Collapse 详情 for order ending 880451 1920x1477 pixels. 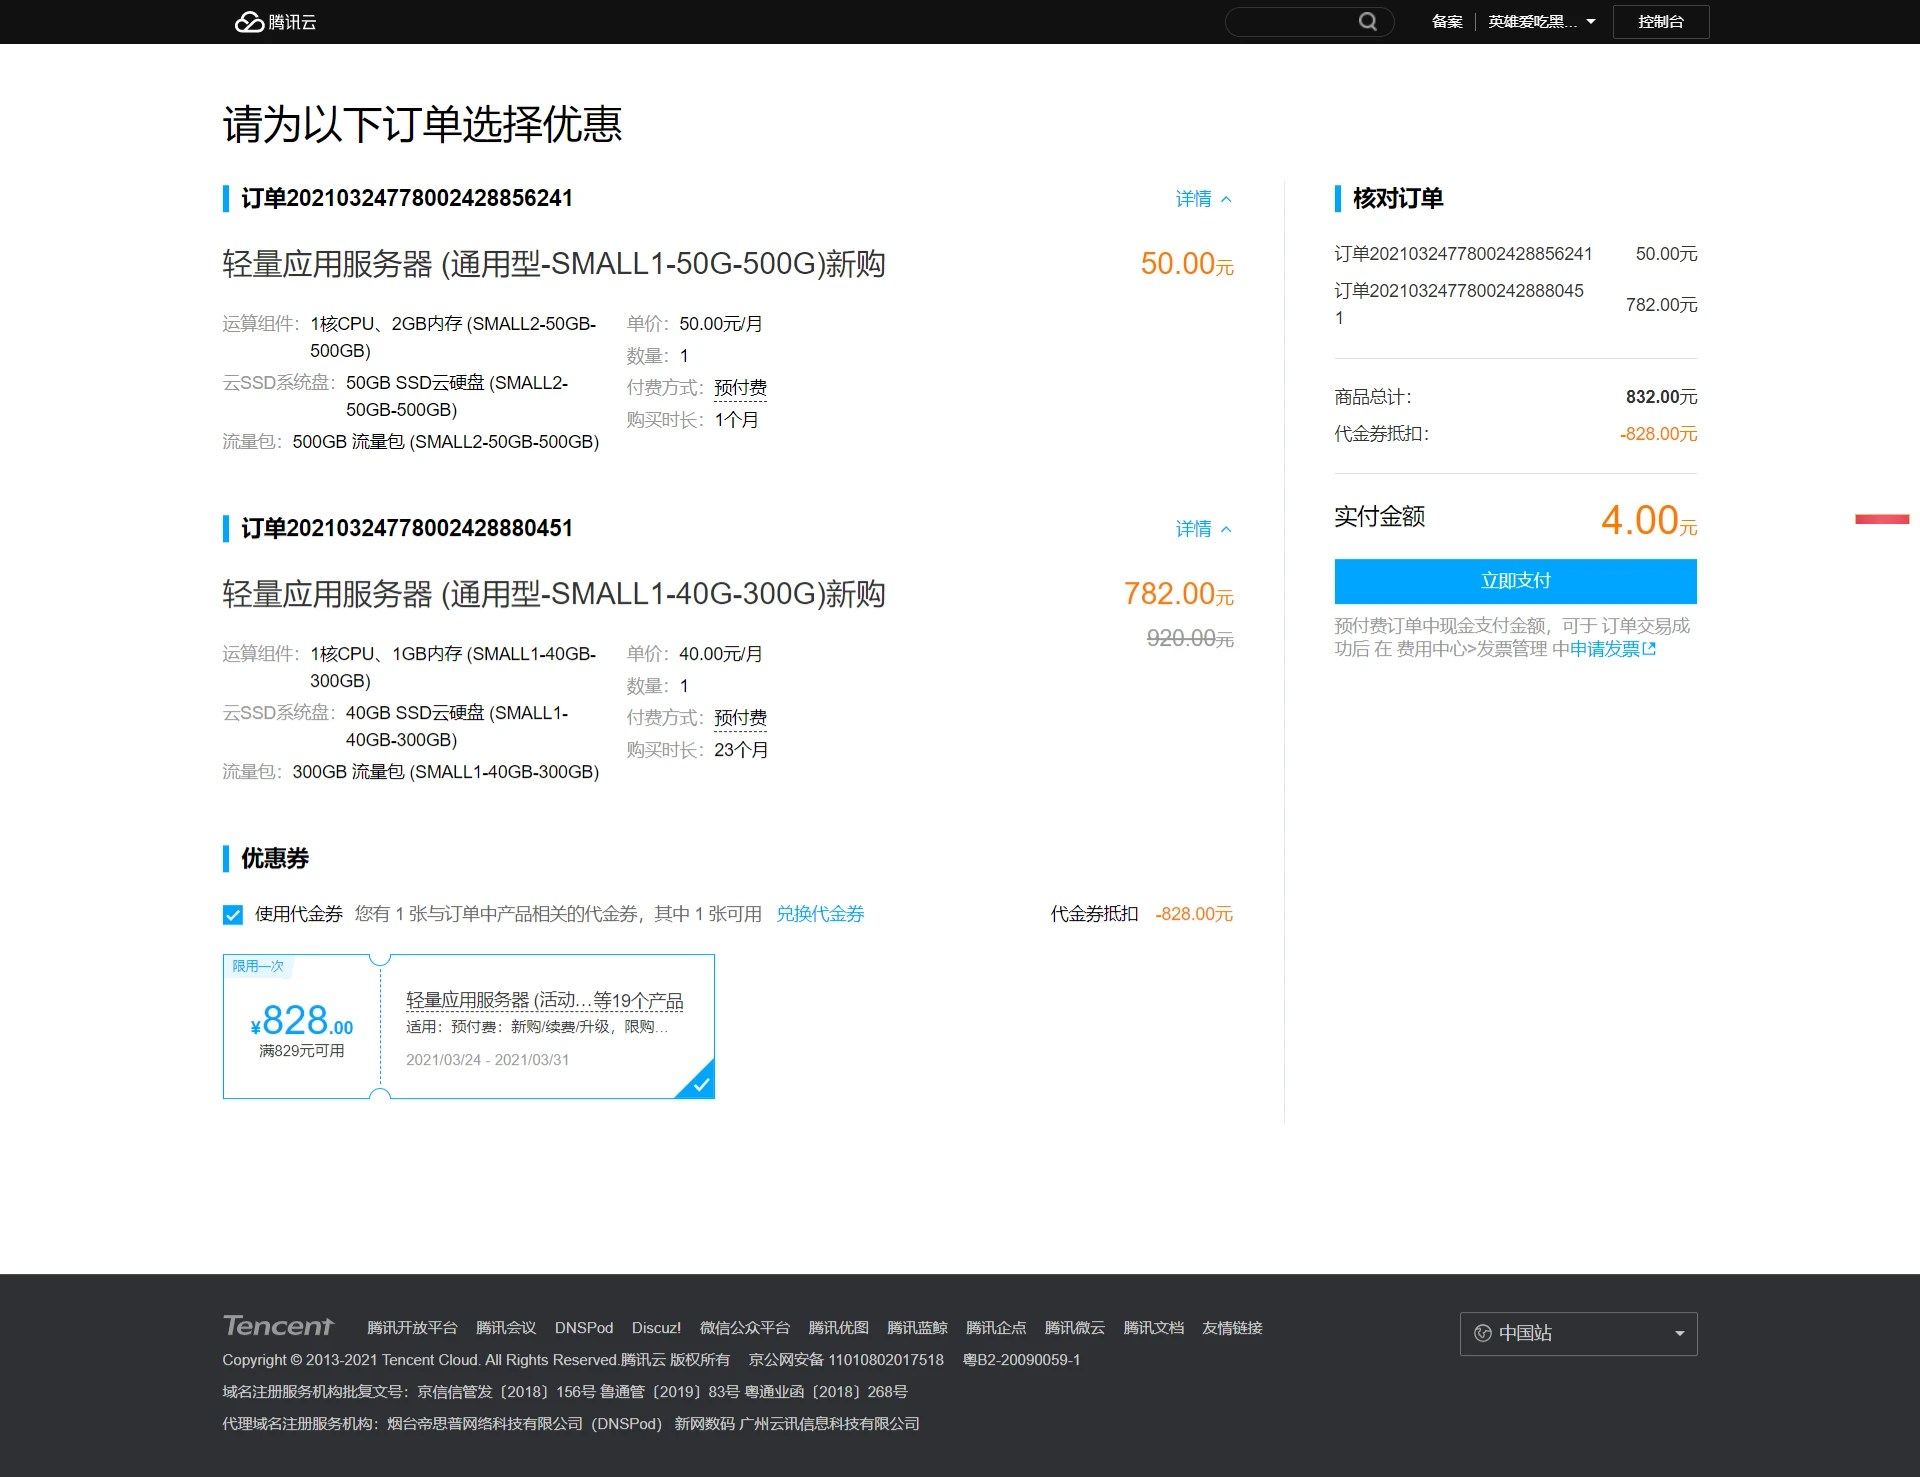(x=1203, y=529)
